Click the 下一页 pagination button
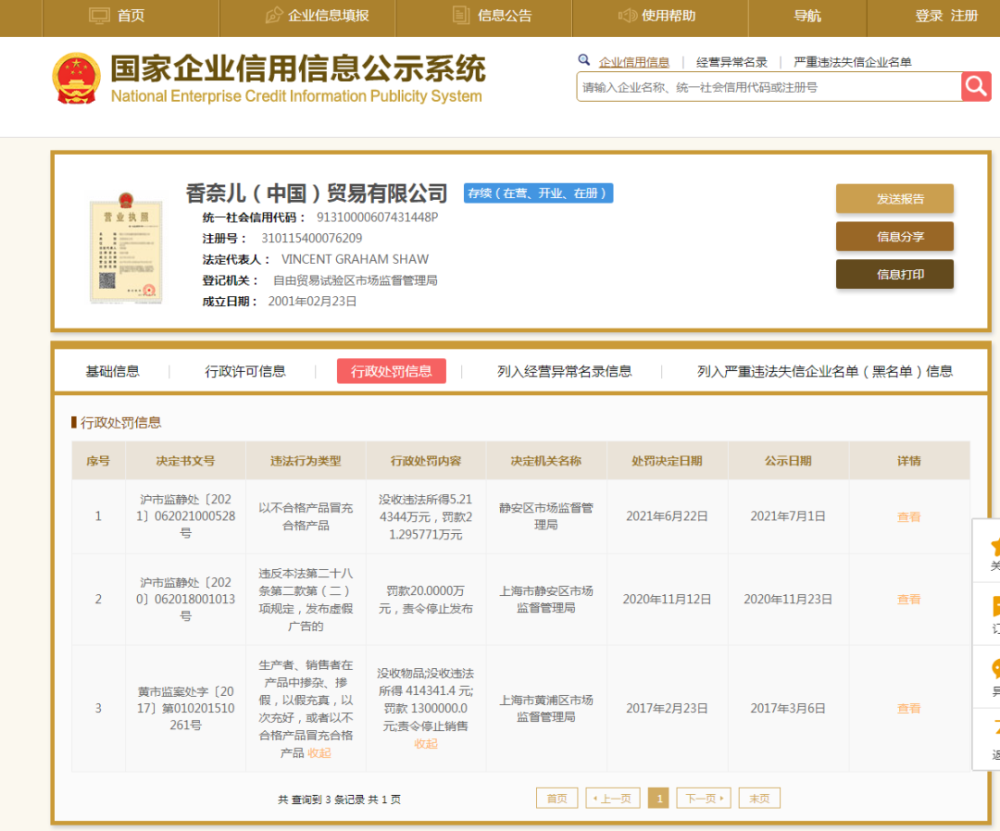This screenshot has height=831, width=1000. tap(704, 798)
